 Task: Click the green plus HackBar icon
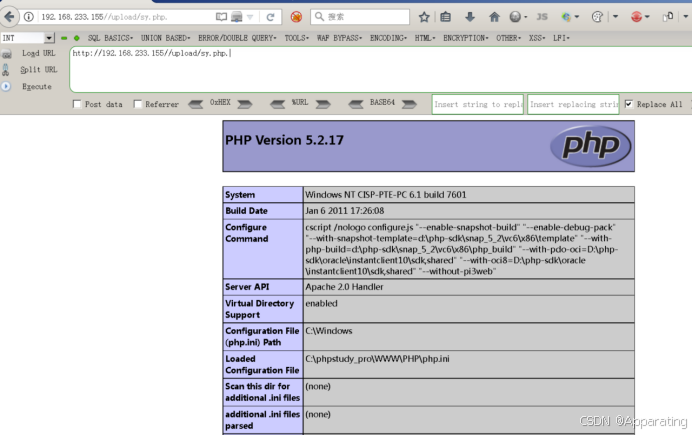coord(76,38)
